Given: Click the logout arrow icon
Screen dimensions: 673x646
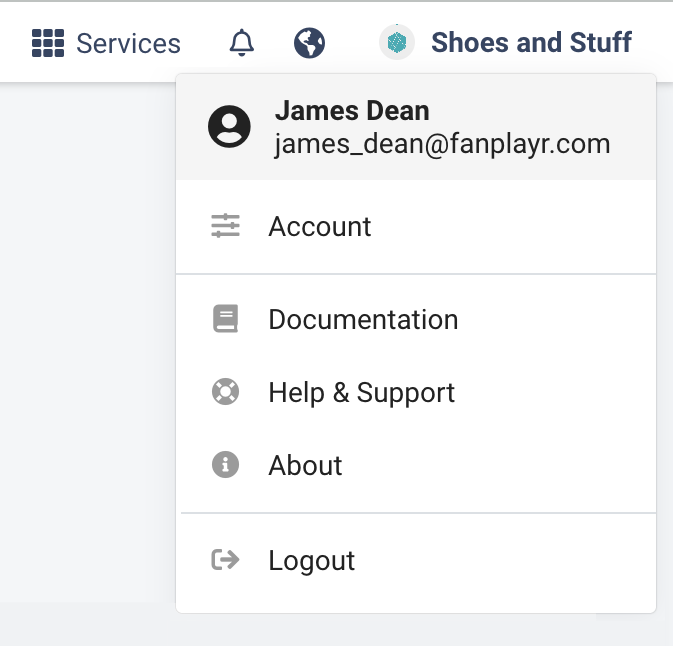Looking at the screenshot, I should pyautogui.click(x=225, y=560).
